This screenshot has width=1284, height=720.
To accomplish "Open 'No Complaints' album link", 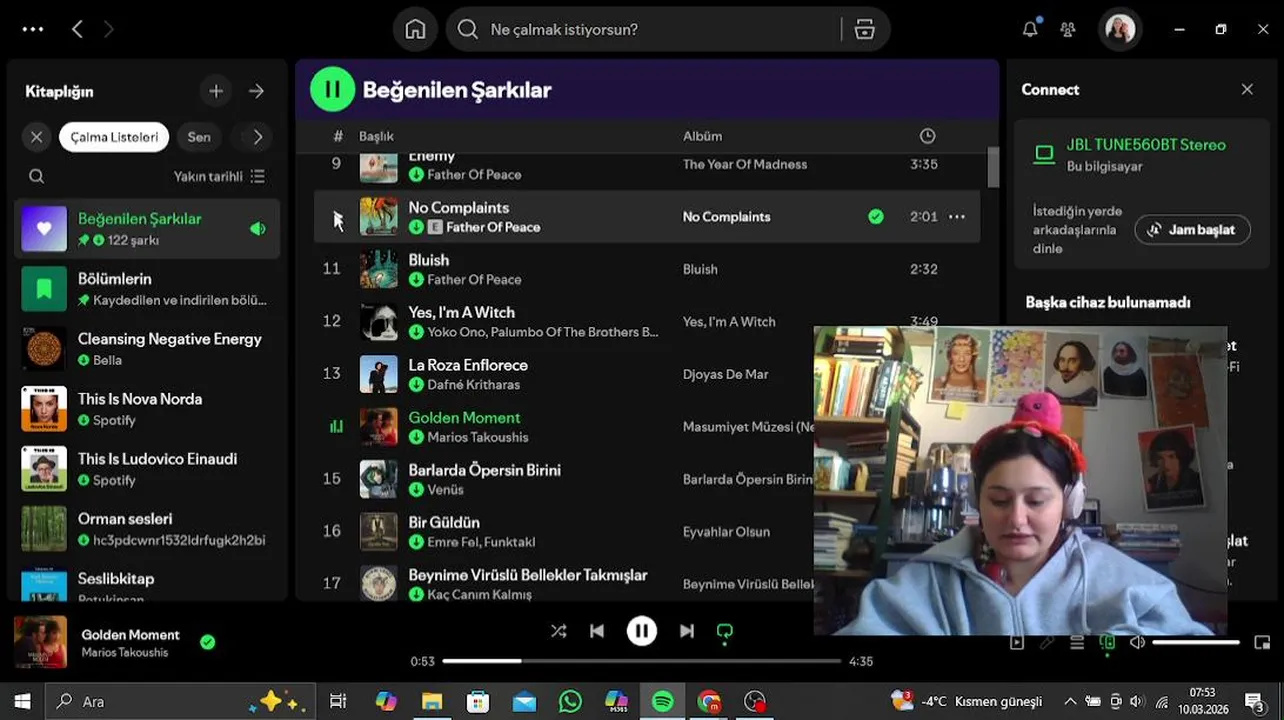I will point(726,217).
